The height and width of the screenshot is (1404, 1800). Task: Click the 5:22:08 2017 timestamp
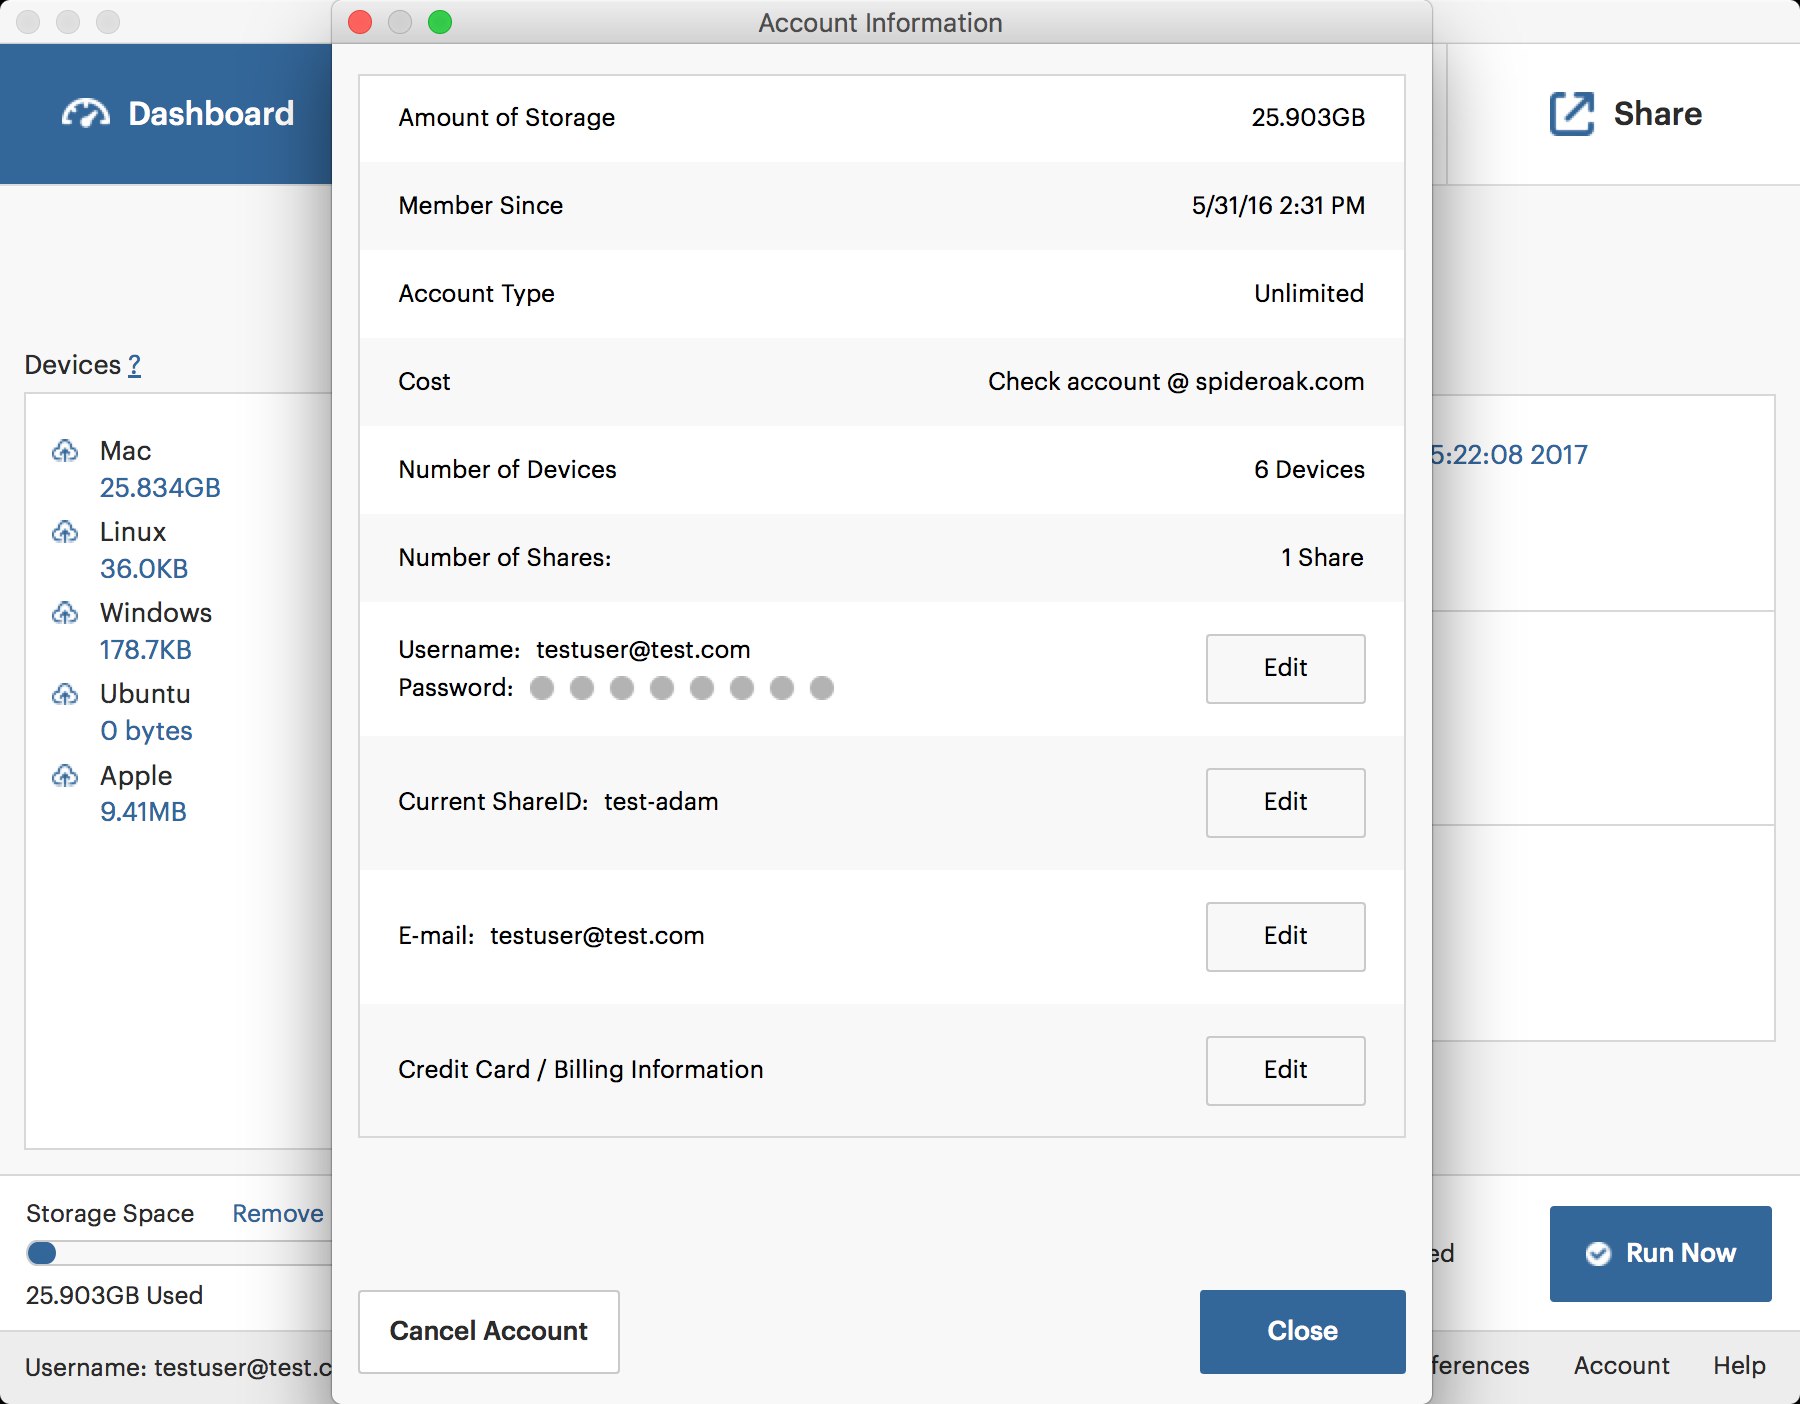click(x=1509, y=455)
